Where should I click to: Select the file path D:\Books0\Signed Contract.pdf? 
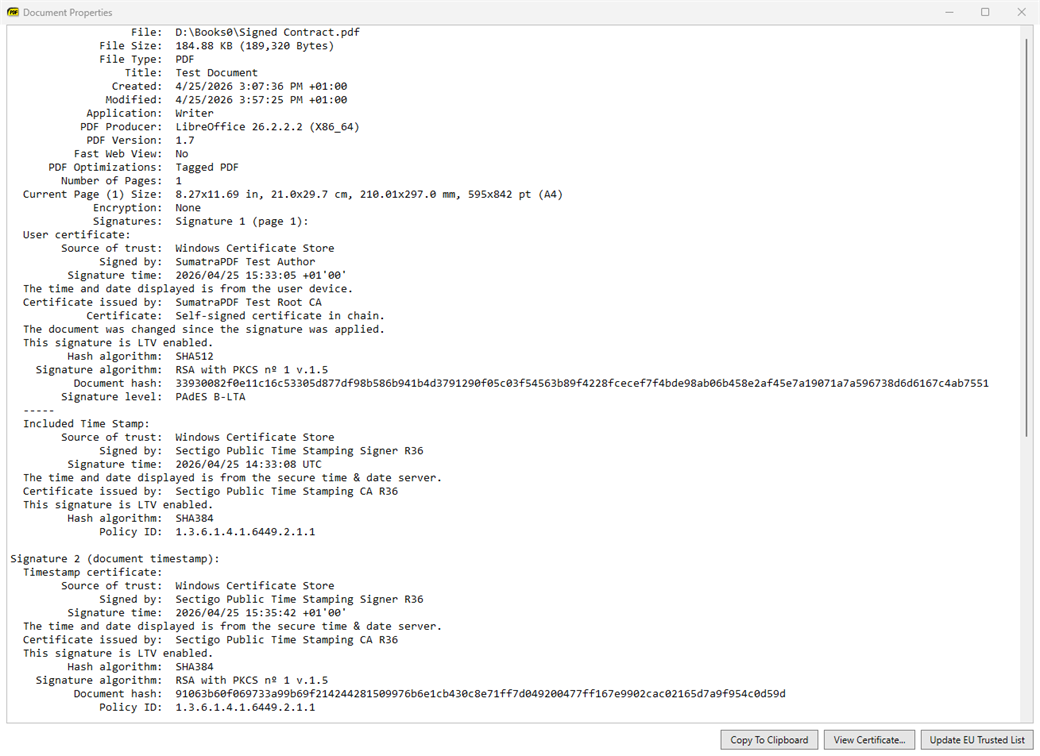[267, 32]
